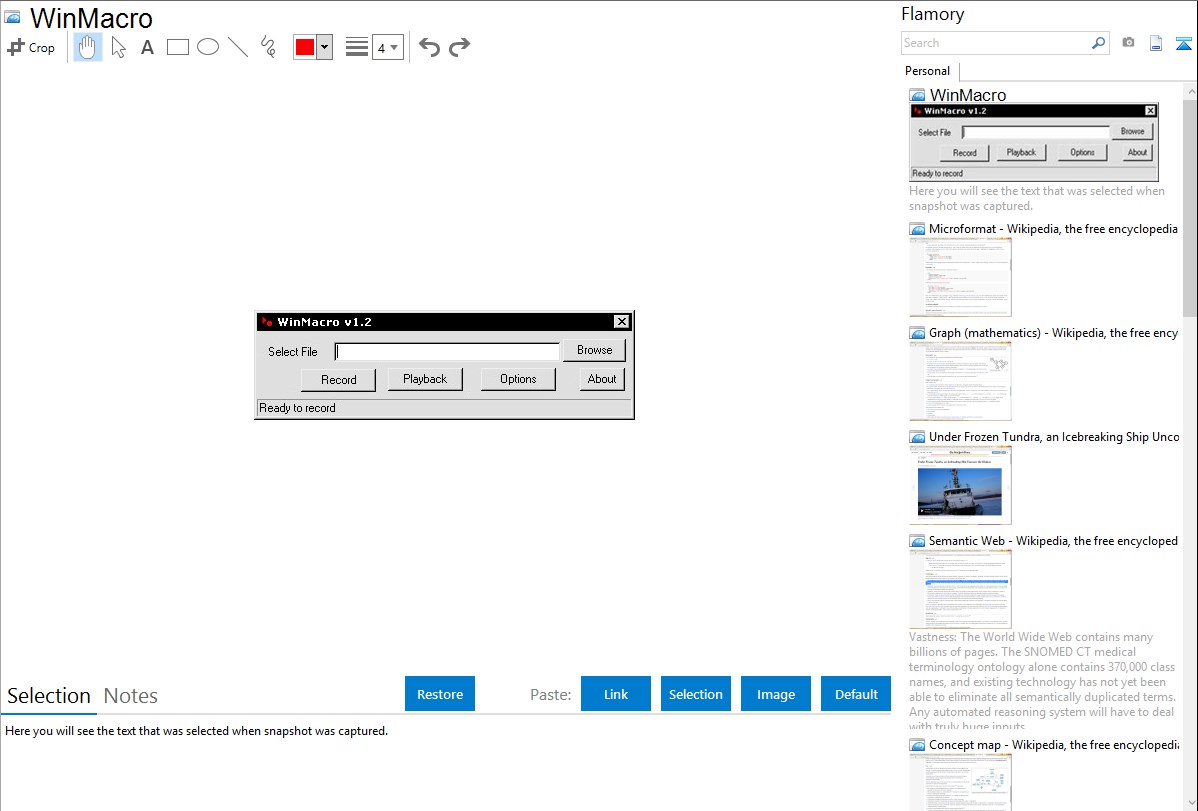Close the large WinMacro v1.2 dialog
Image resolution: width=1198 pixels, height=811 pixels.
click(622, 322)
